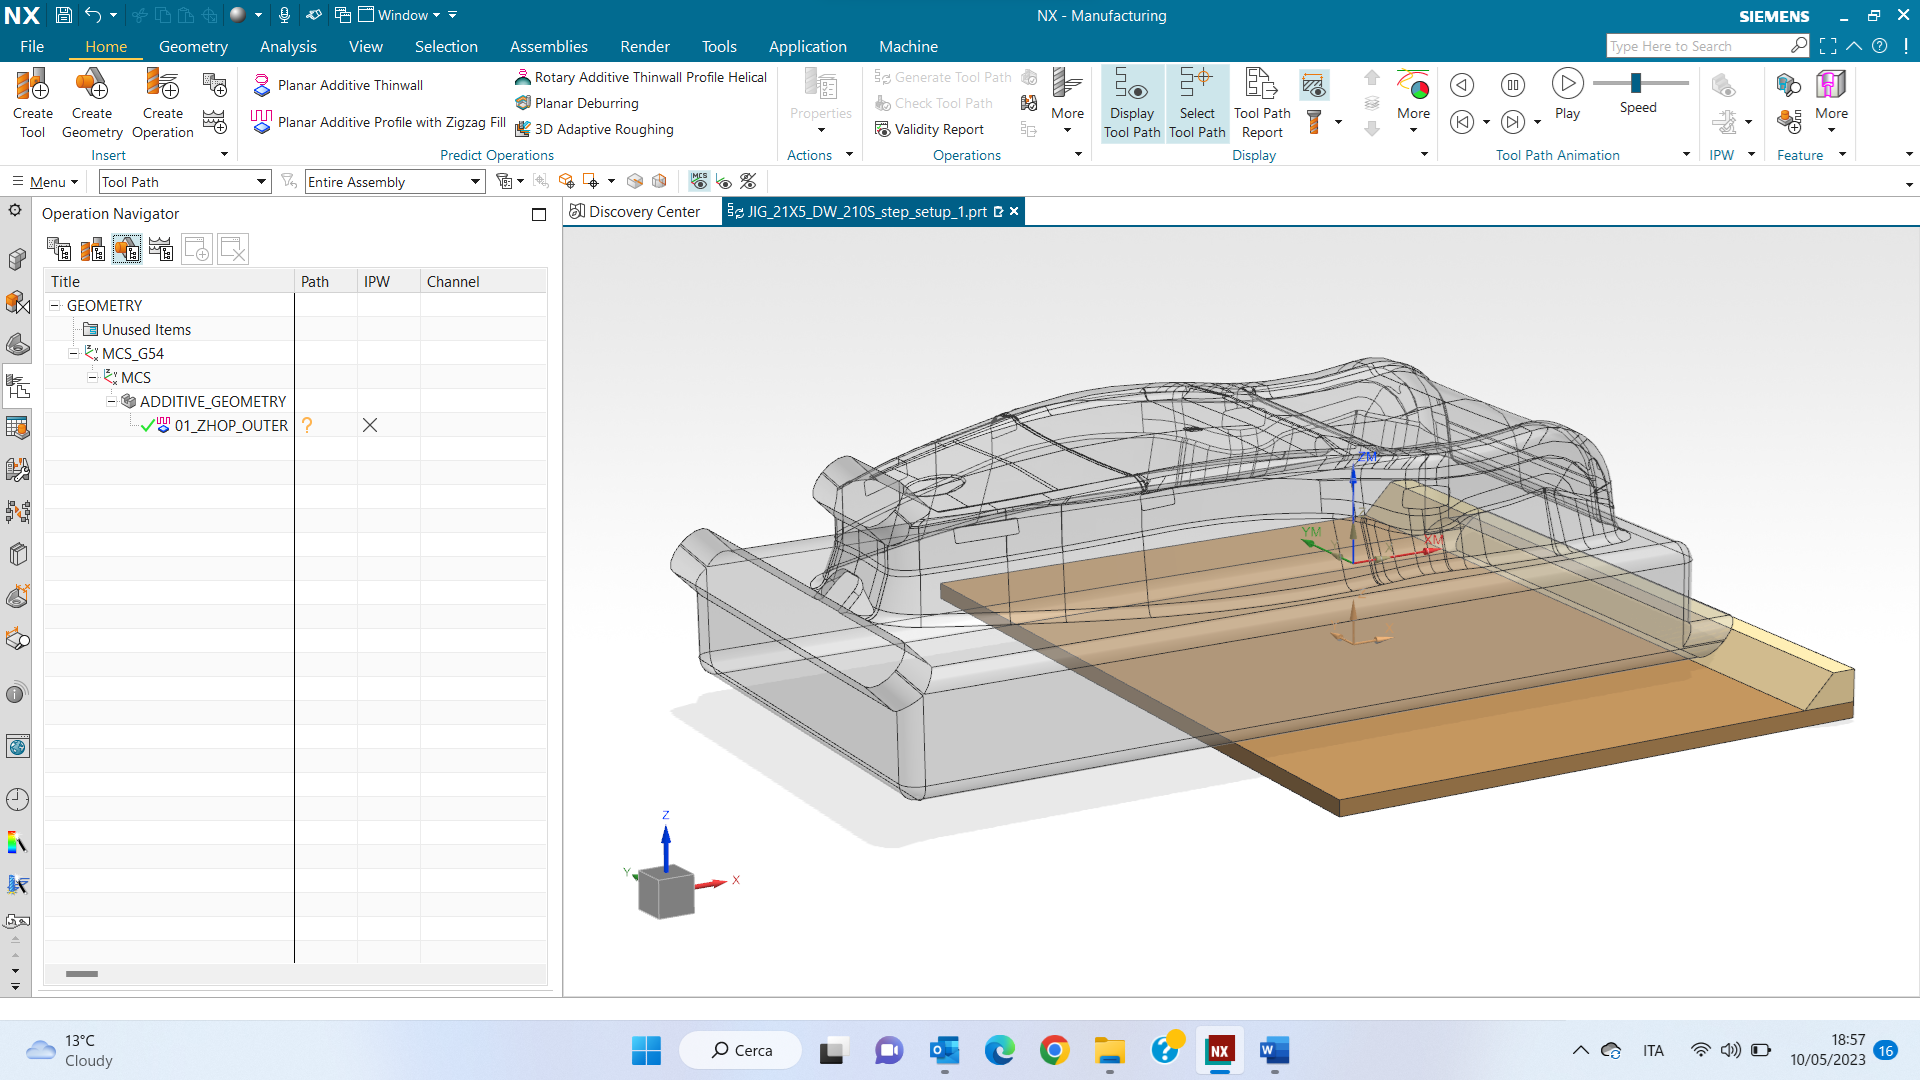Toggle Display Tool Path
The width and height of the screenshot is (1920, 1080).
(x=1132, y=103)
